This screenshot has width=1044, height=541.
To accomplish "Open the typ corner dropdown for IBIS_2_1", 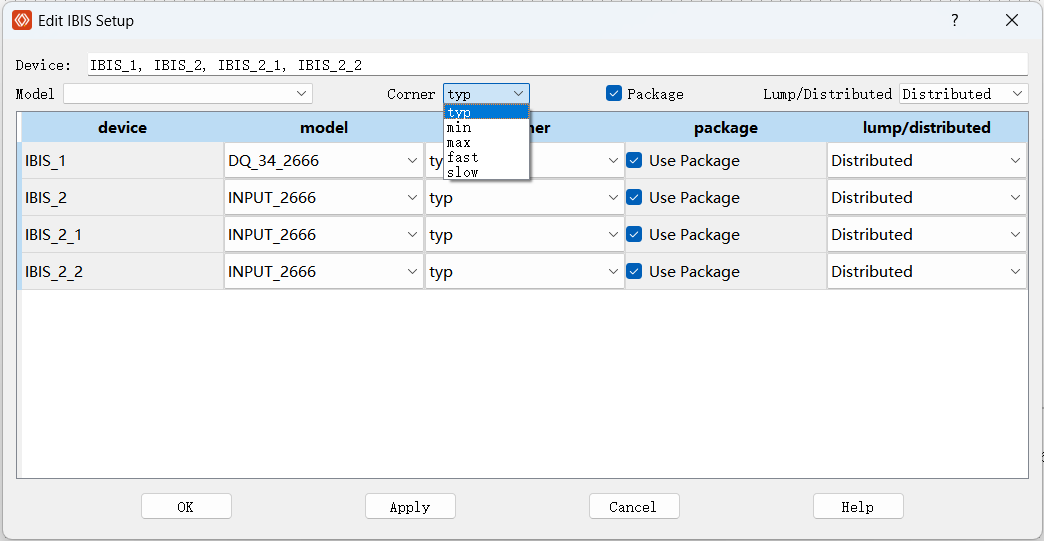I will 525,234.
